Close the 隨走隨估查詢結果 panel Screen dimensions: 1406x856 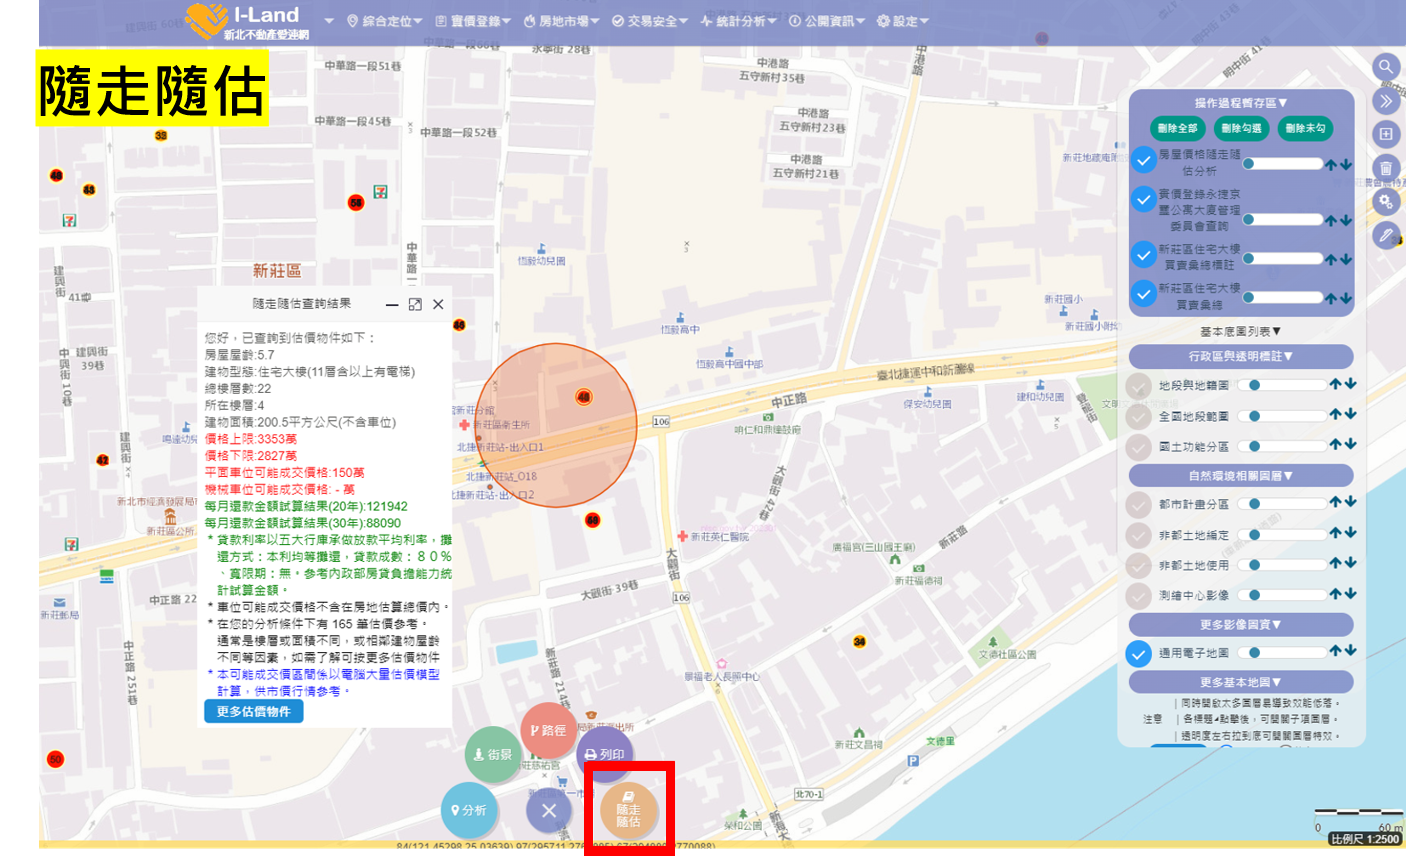click(438, 305)
